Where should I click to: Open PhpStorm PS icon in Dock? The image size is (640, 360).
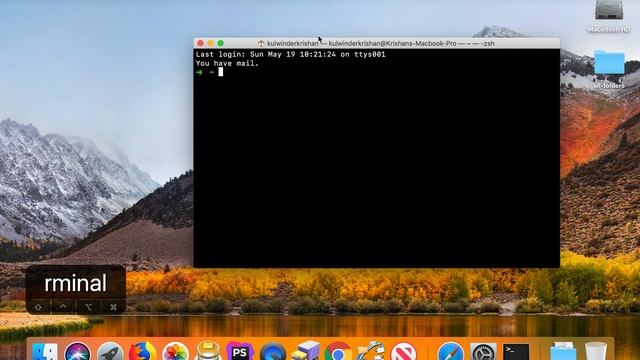click(240, 352)
